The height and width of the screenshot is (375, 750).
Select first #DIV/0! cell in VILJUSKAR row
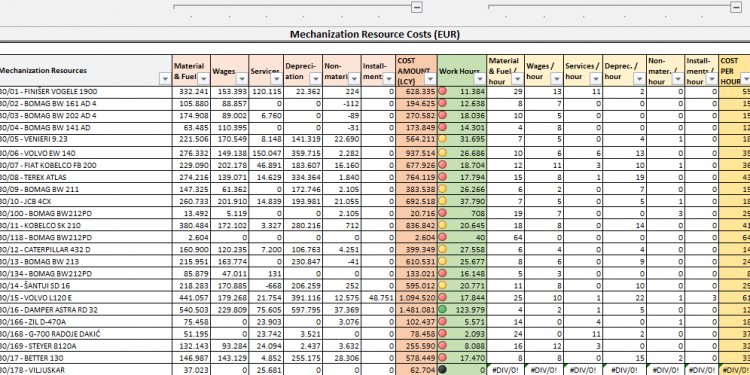pos(506,370)
